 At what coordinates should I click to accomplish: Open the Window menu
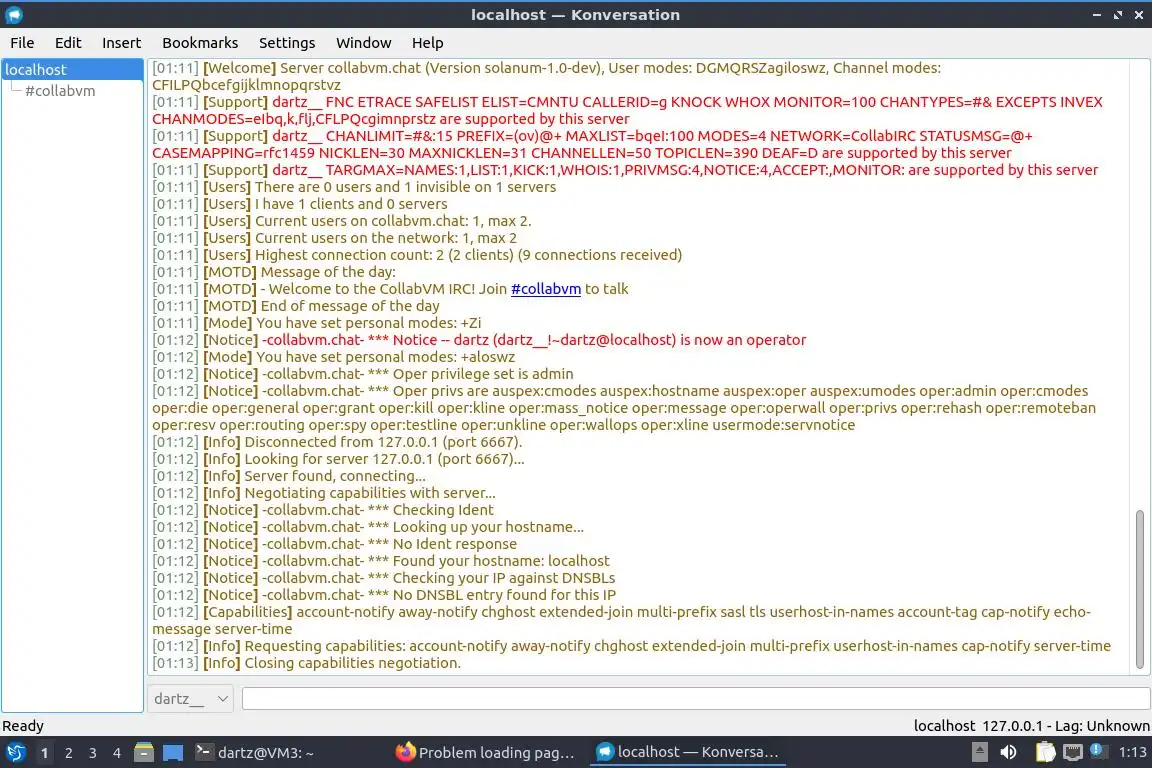point(364,43)
